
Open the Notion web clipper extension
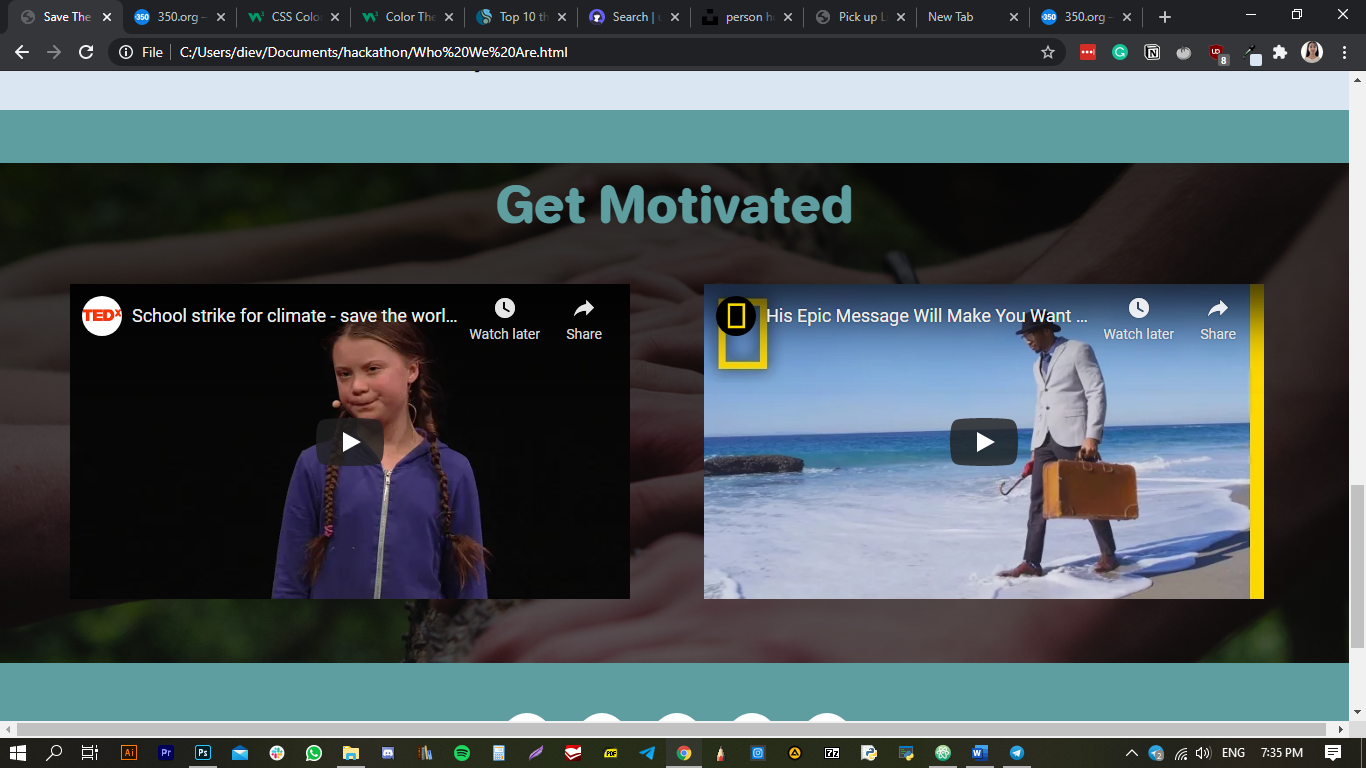click(1152, 52)
